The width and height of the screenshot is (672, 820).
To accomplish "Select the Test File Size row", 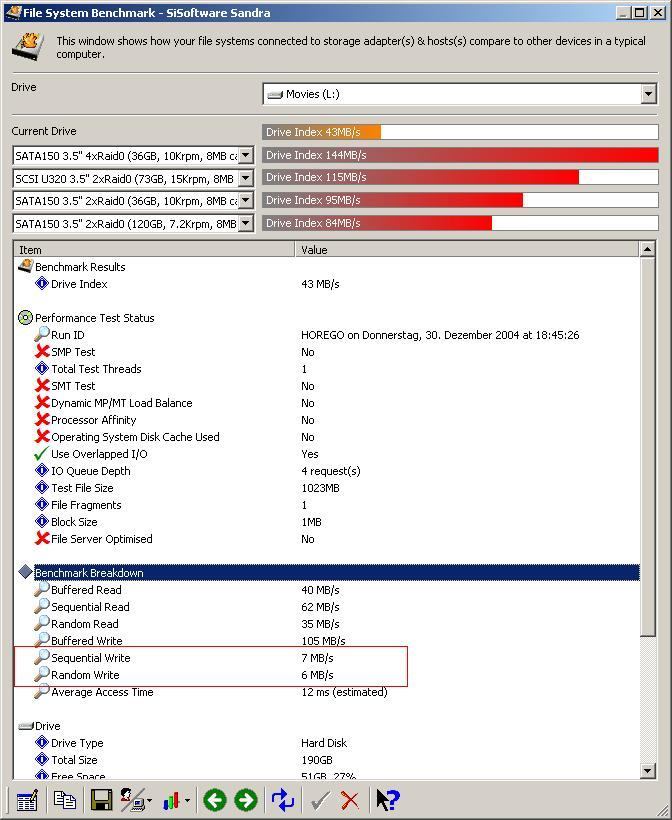I will pyautogui.click(x=328, y=487).
